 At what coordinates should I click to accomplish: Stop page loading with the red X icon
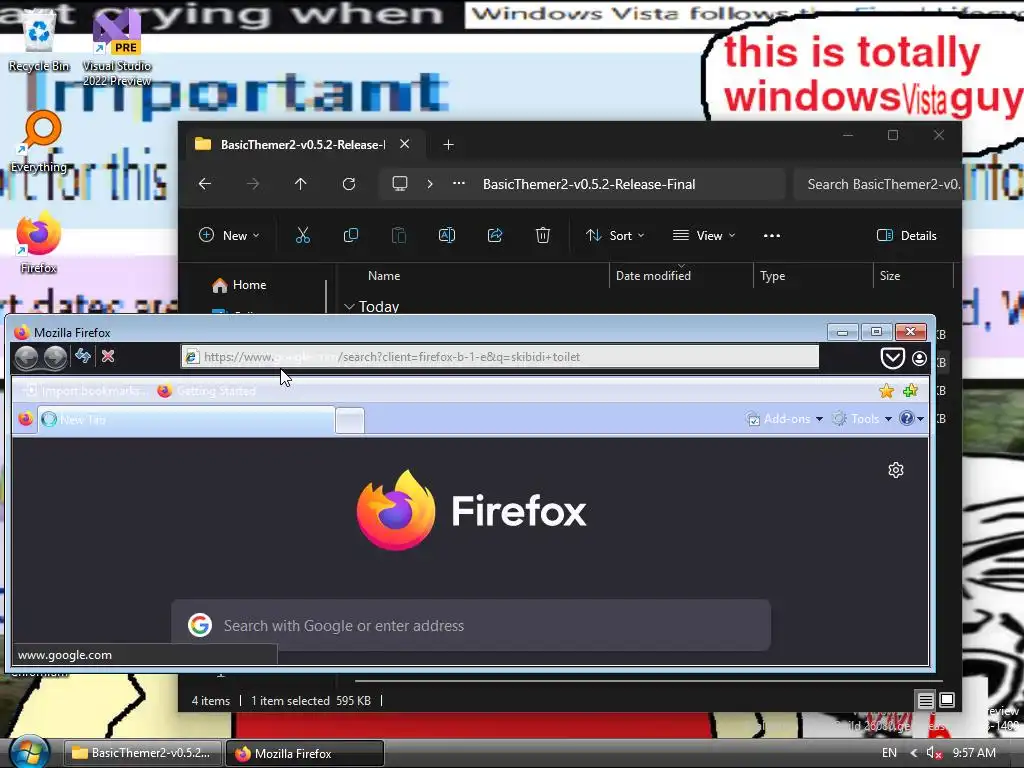point(108,356)
